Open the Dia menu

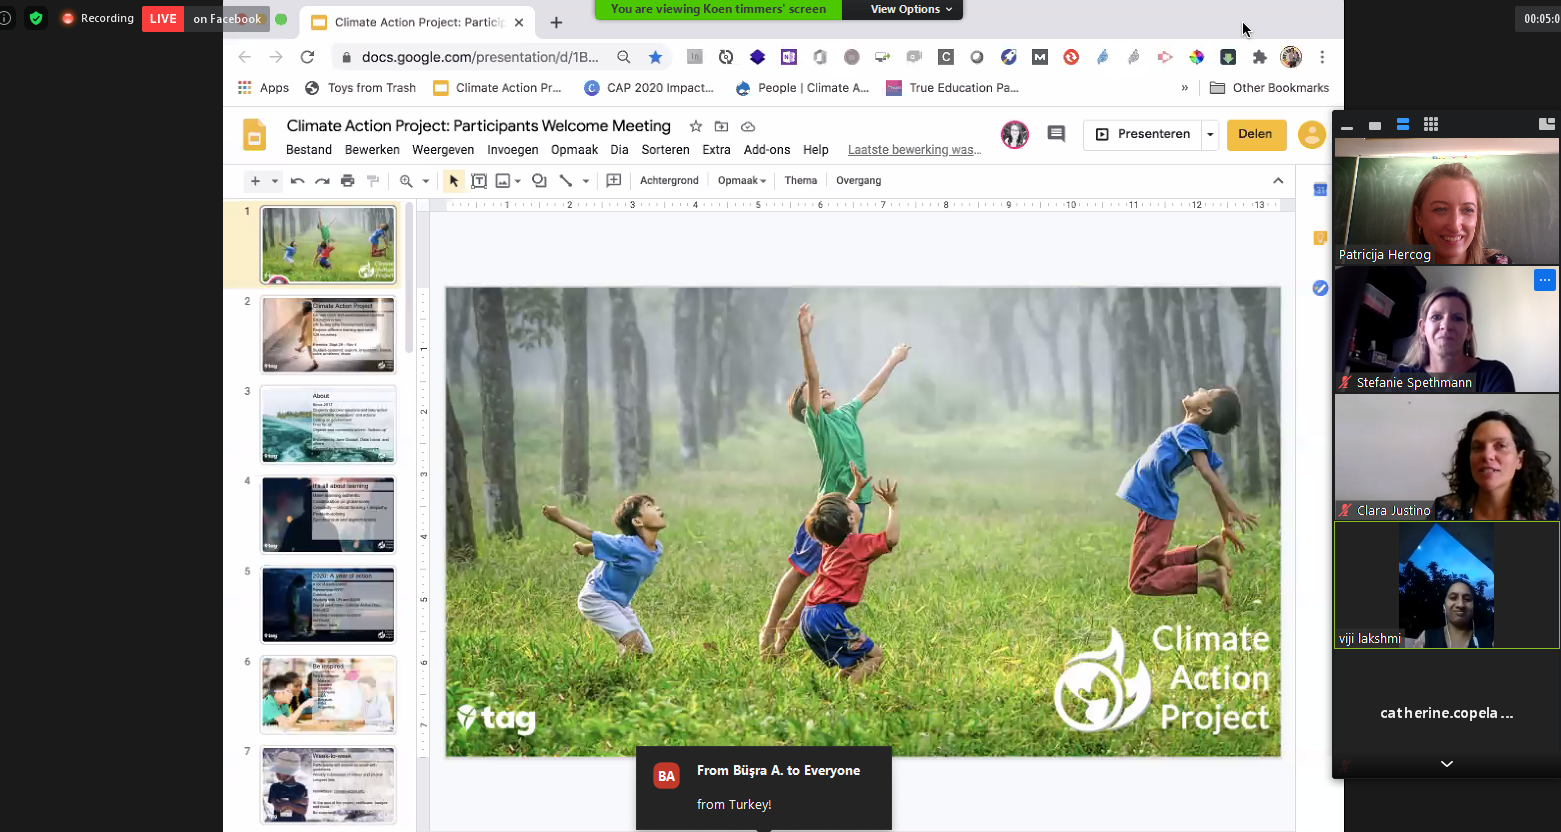click(619, 150)
